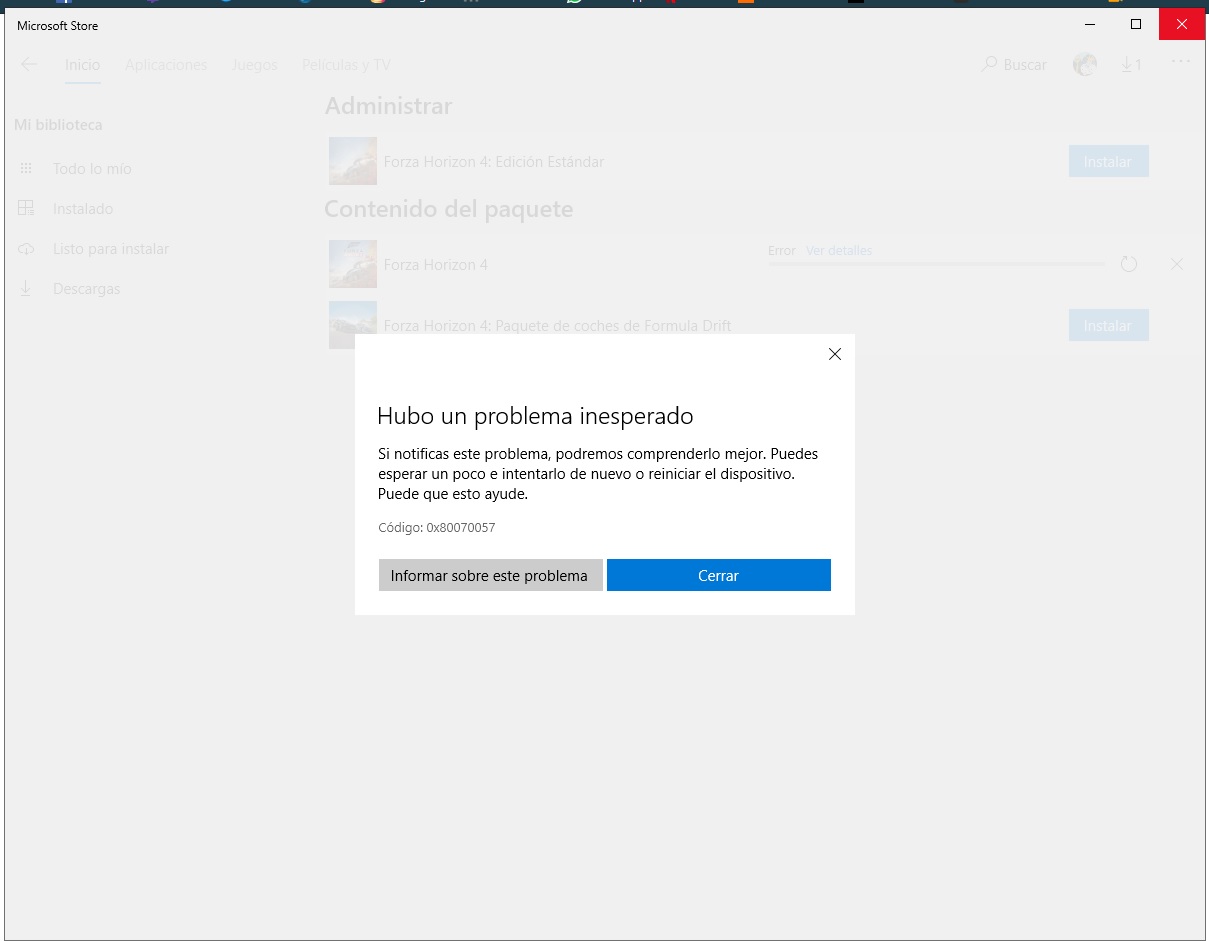The width and height of the screenshot is (1209, 941).
Task: Click the Paquete de coches de Formula Drift title
Action: (x=557, y=326)
